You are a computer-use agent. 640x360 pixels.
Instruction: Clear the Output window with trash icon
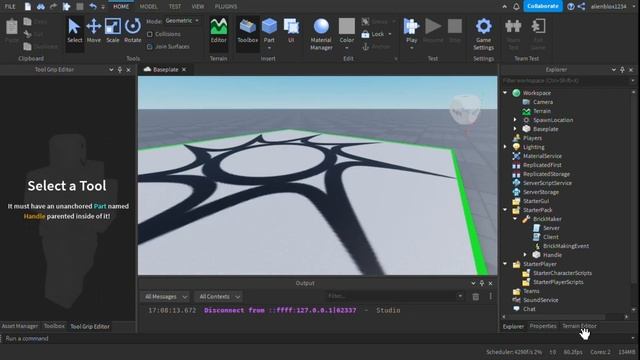pyautogui.click(x=476, y=297)
